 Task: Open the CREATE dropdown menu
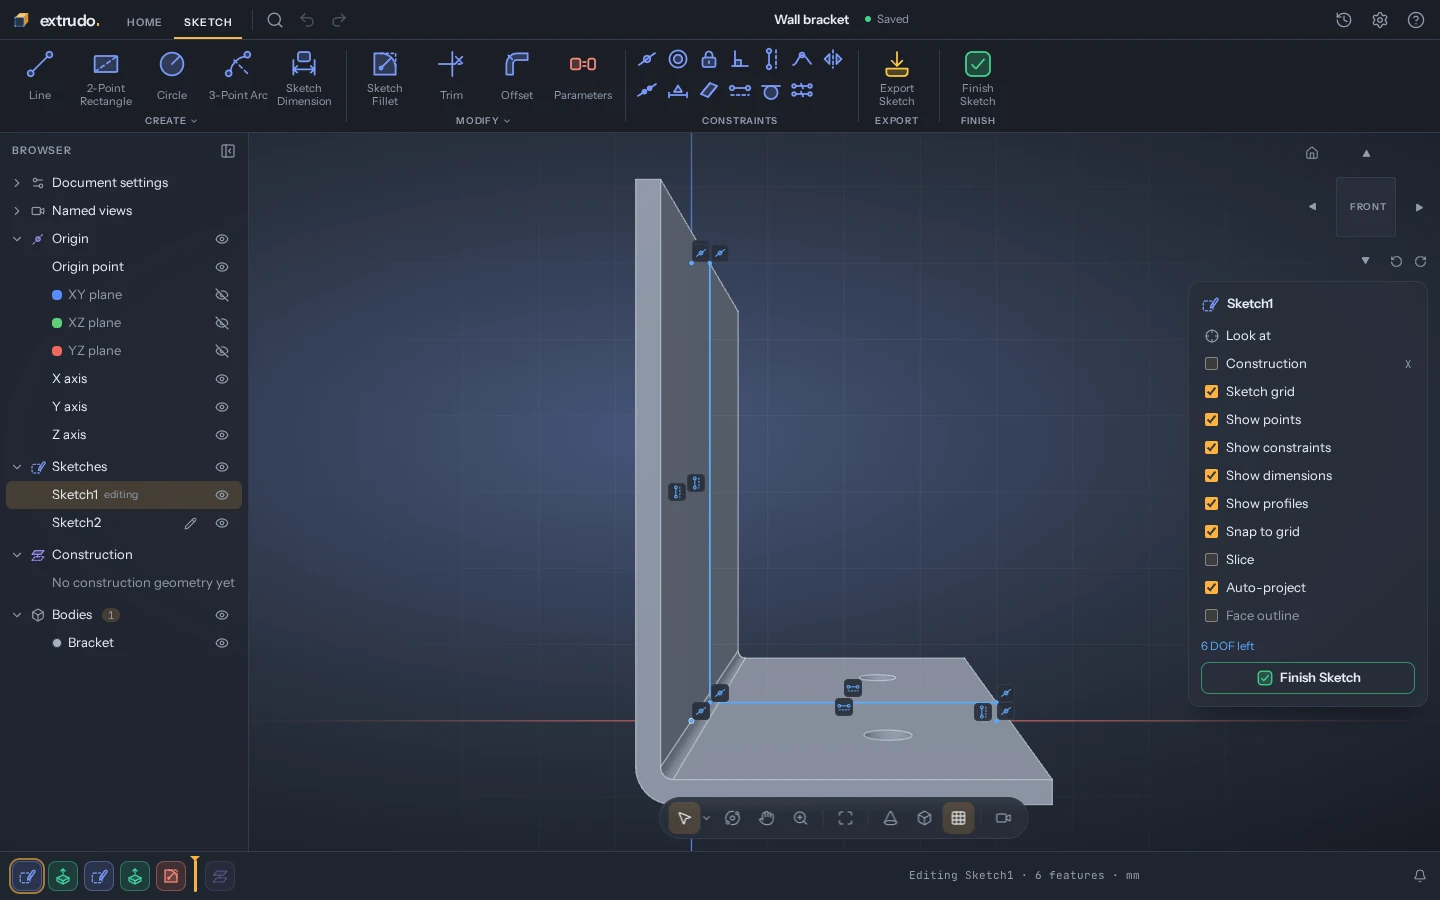(x=171, y=121)
